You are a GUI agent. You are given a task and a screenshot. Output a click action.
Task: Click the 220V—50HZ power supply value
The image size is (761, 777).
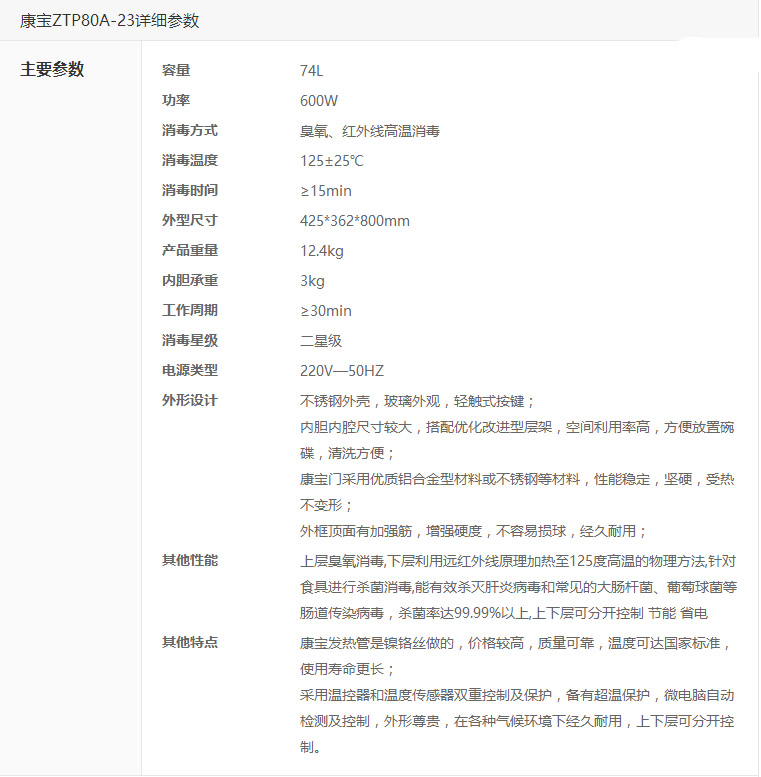click(x=342, y=371)
